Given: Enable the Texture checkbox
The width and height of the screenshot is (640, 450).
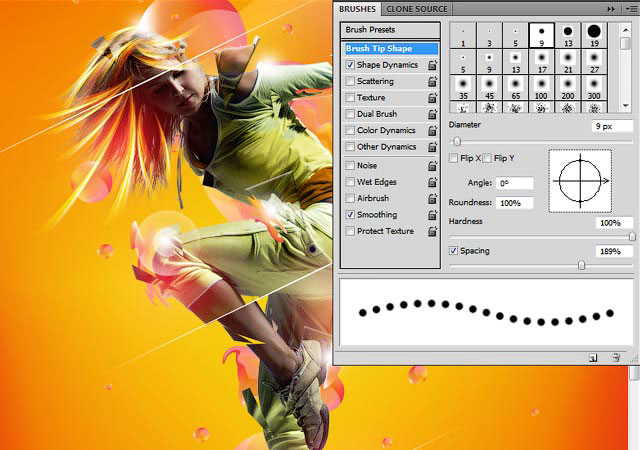Looking at the screenshot, I should 350,98.
